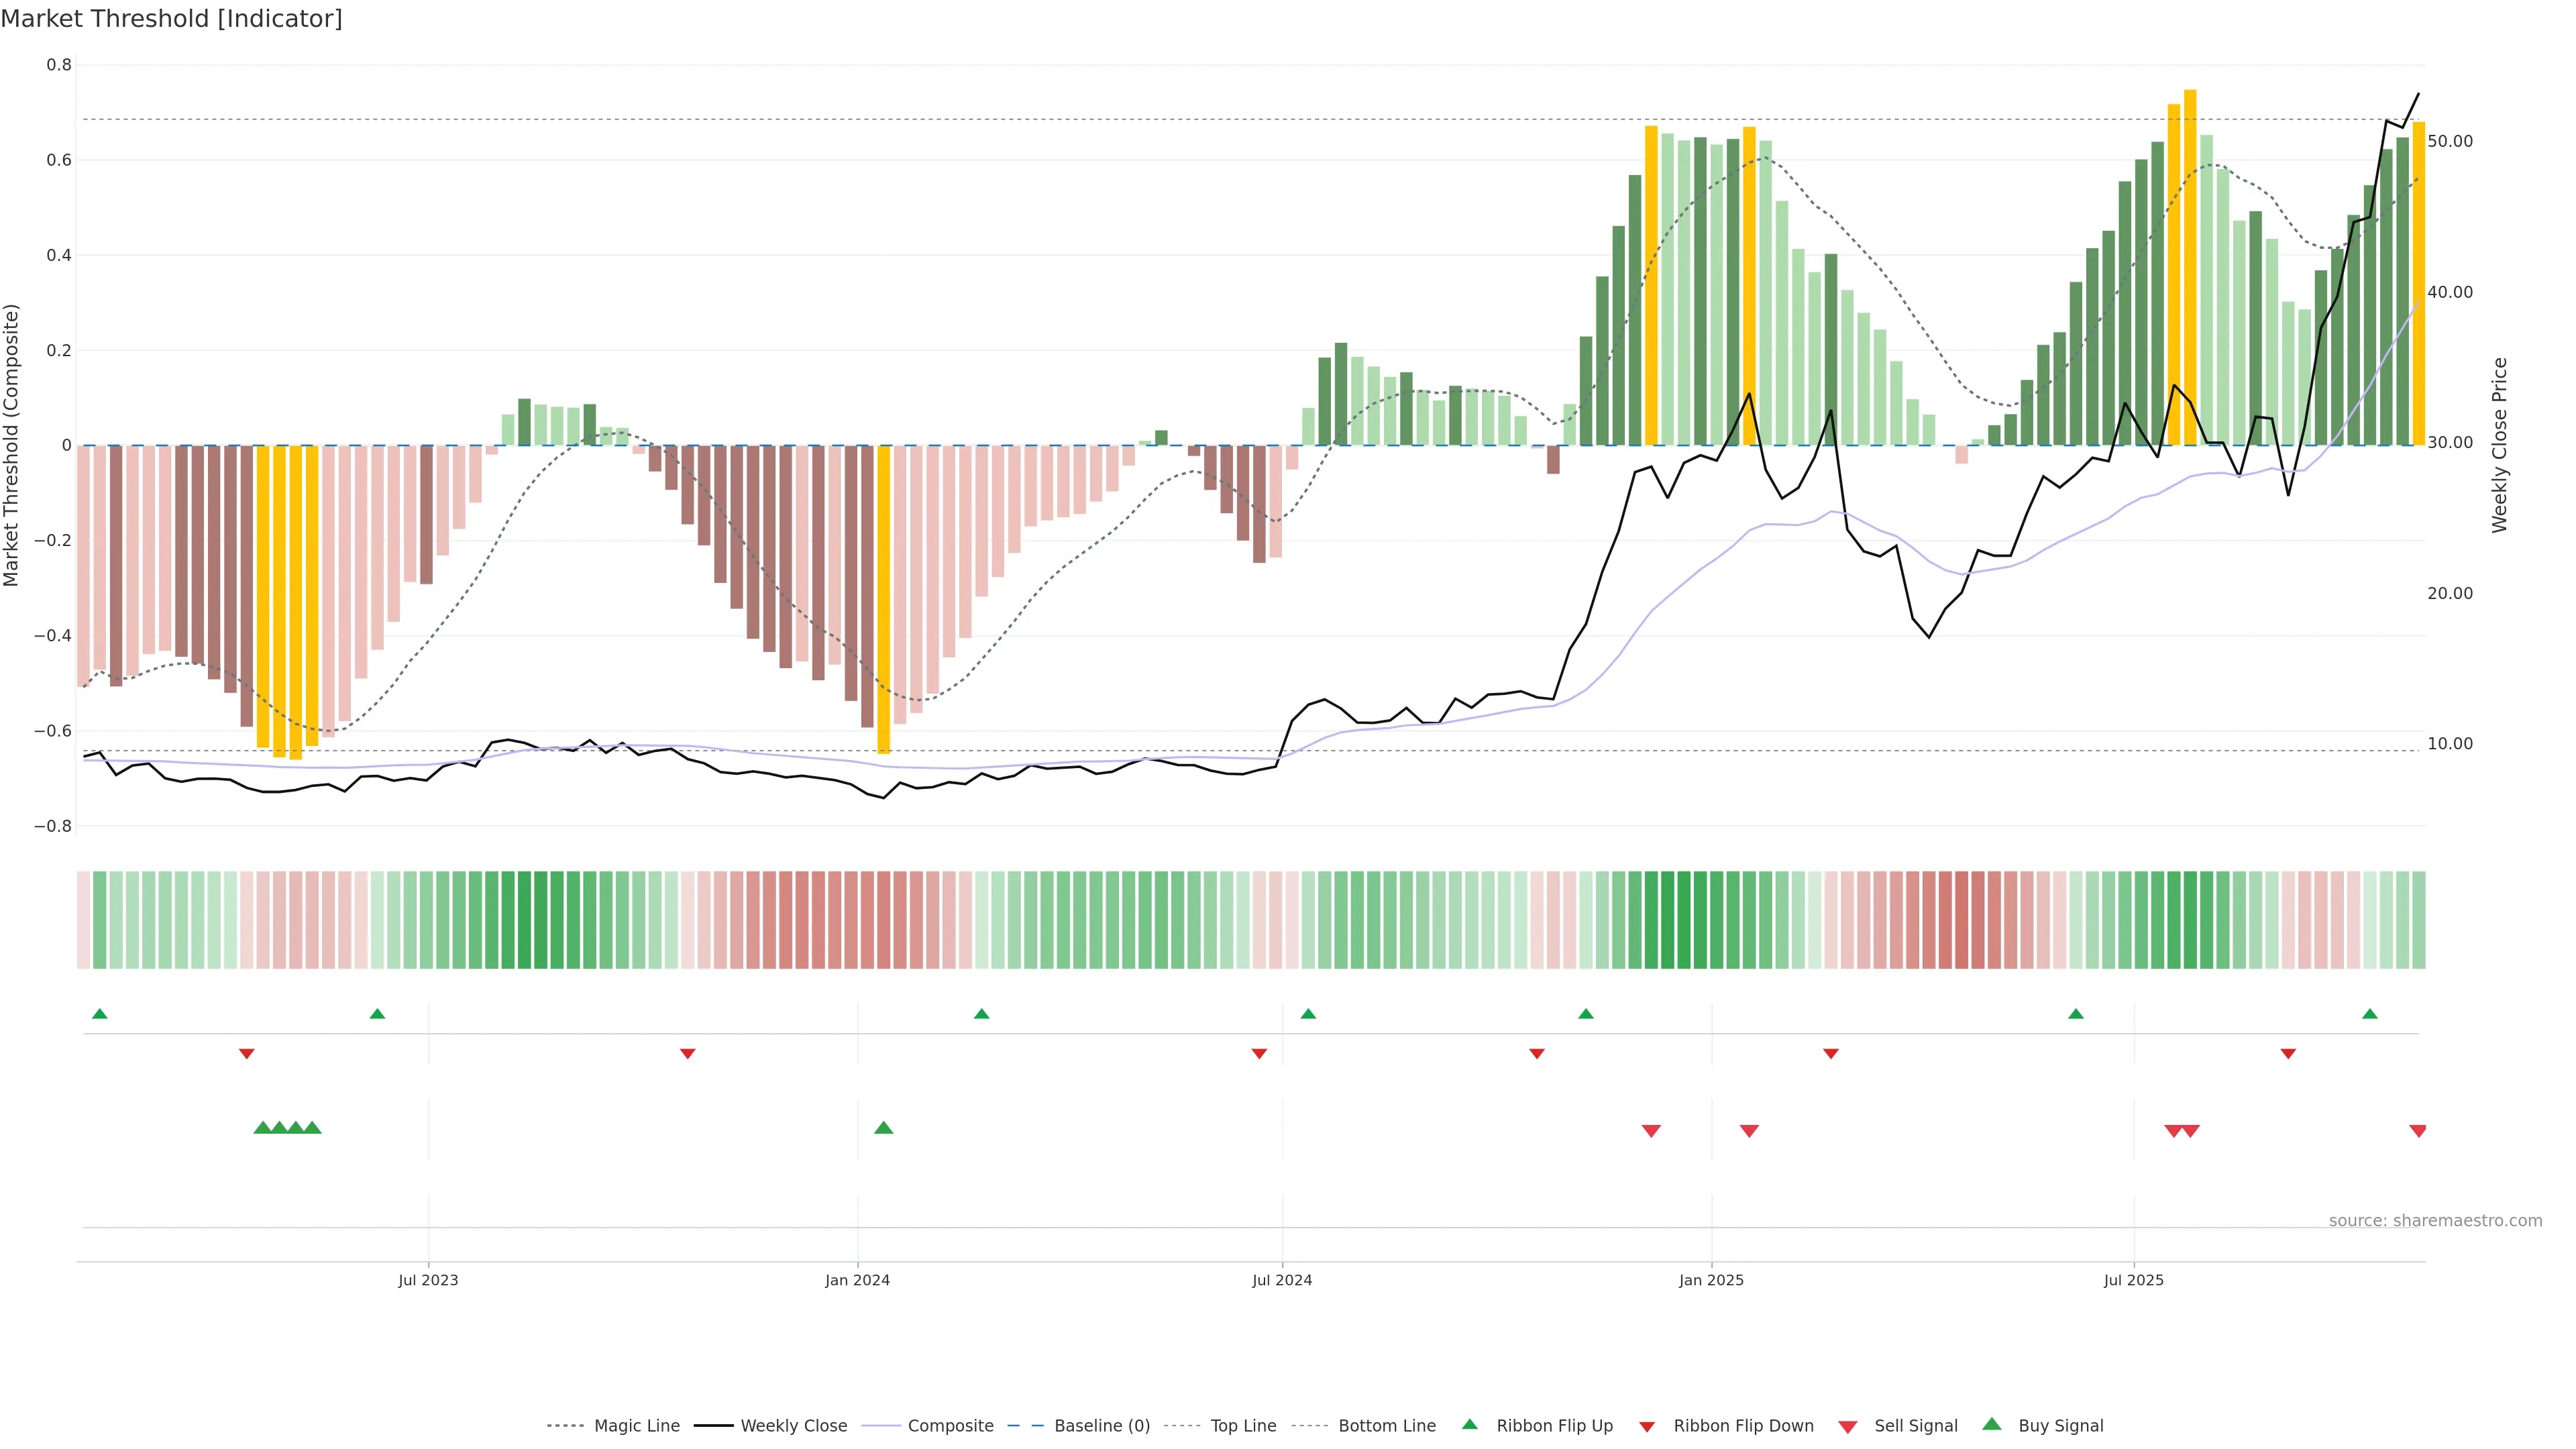Viewport: 2576px width, 1449px height.
Task: Click Sell Signal legend red triangle
Action: [x=1848, y=1427]
